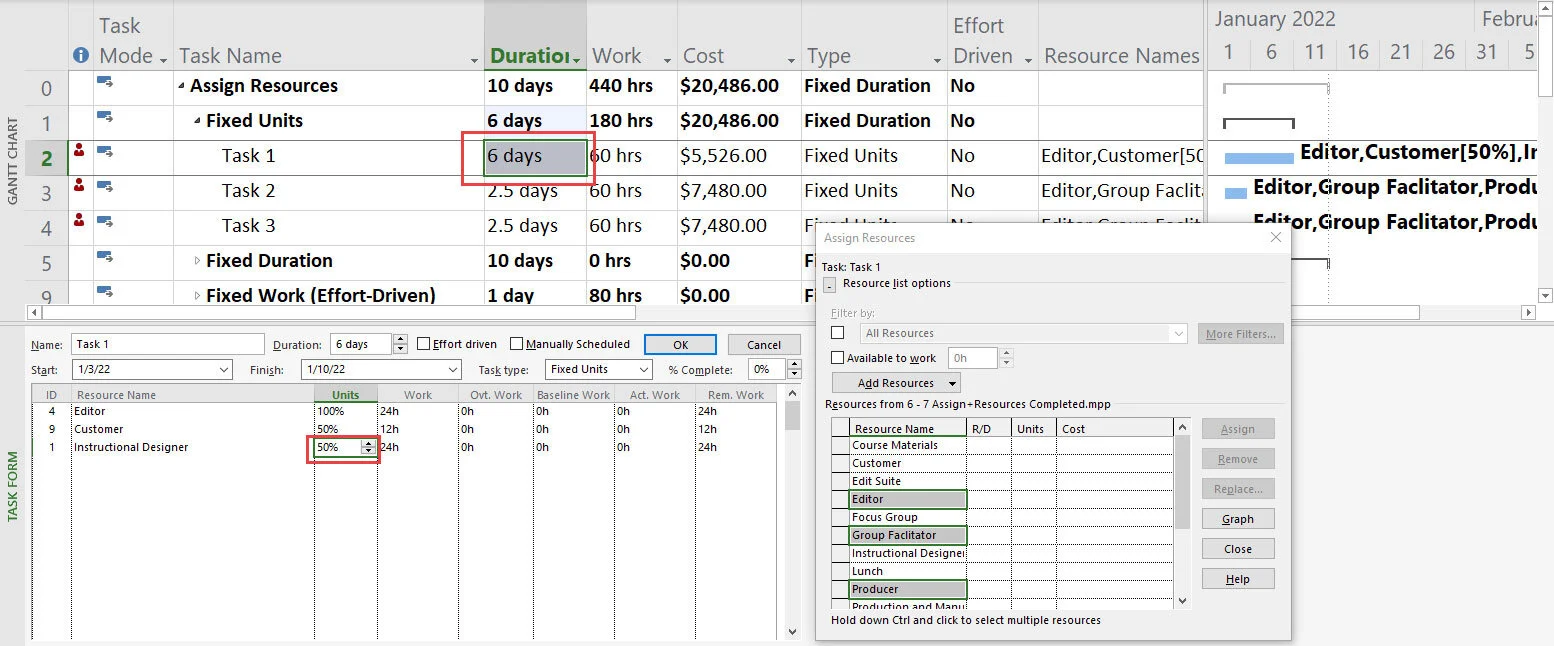Click the overallocated icon on Task 2 row
The image size is (1554, 646).
[x=79, y=186]
